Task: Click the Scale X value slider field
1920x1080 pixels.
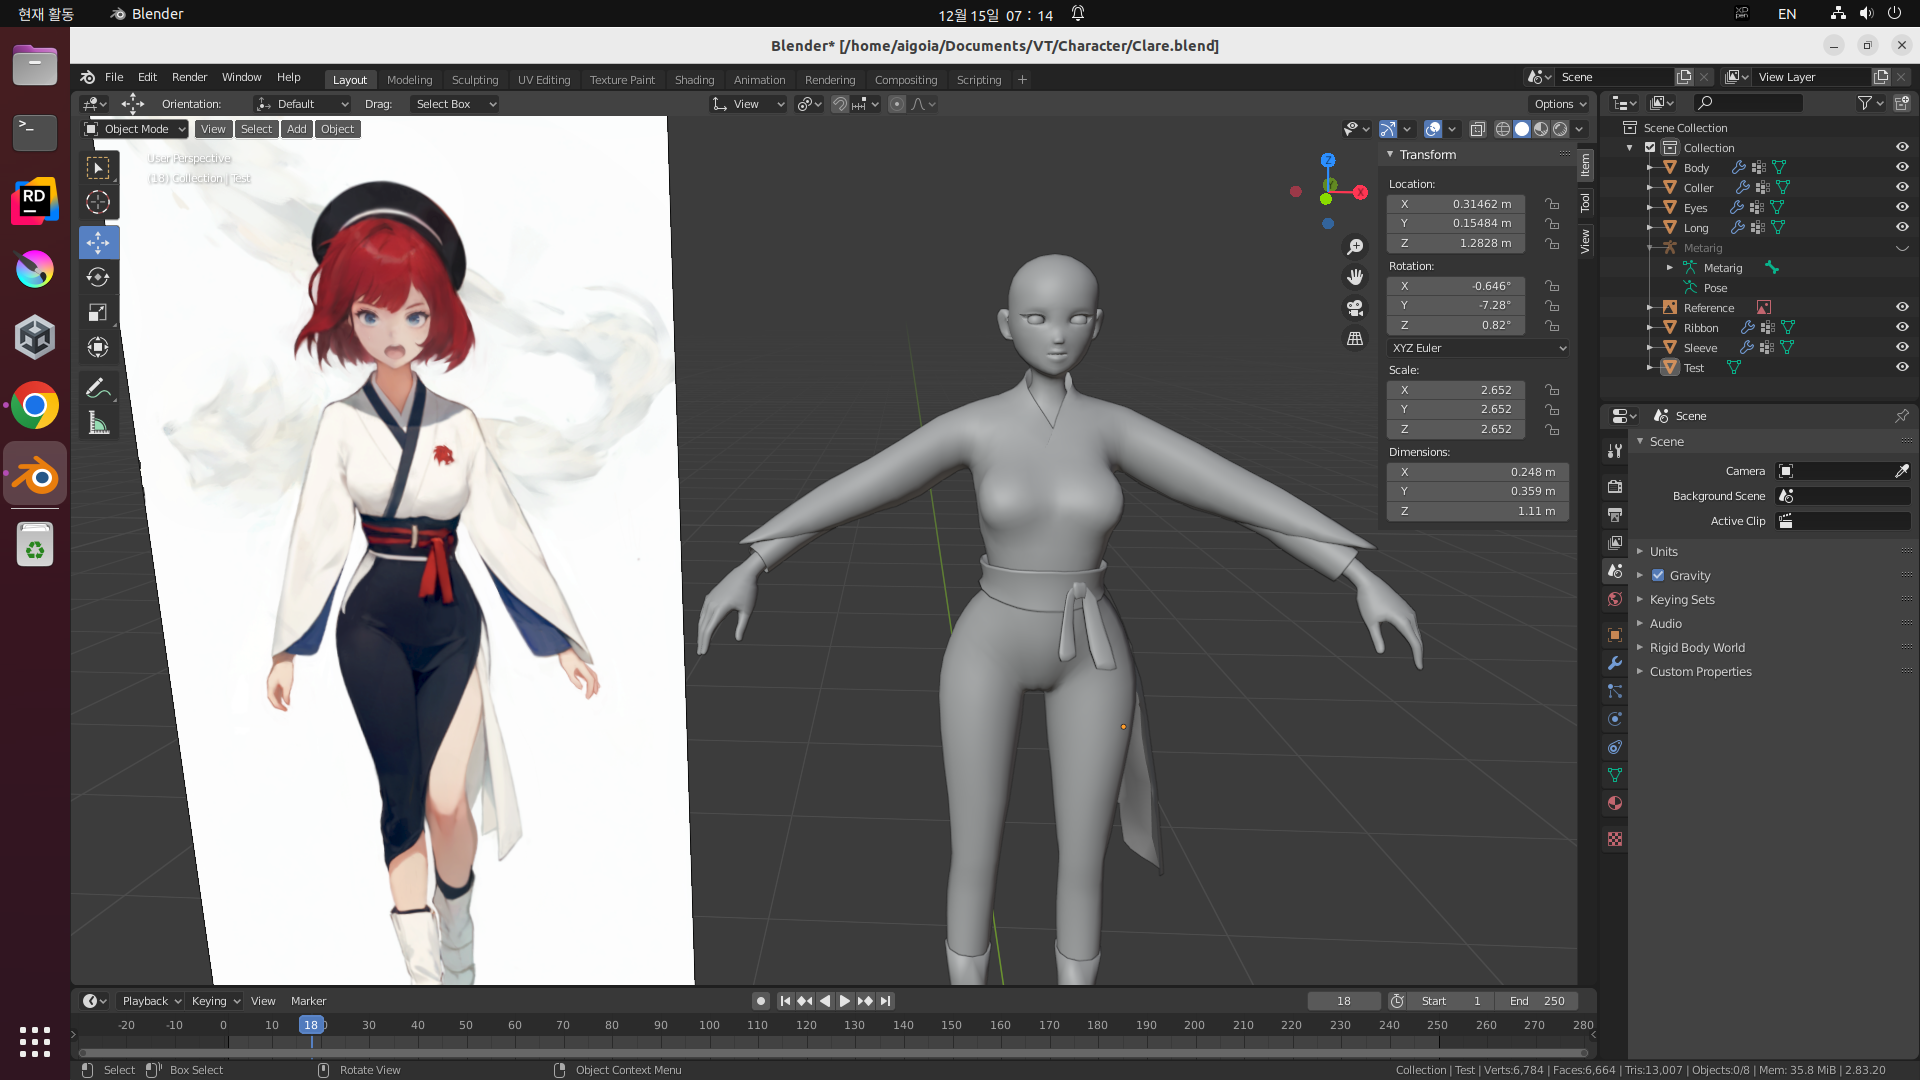Action: 1456,390
